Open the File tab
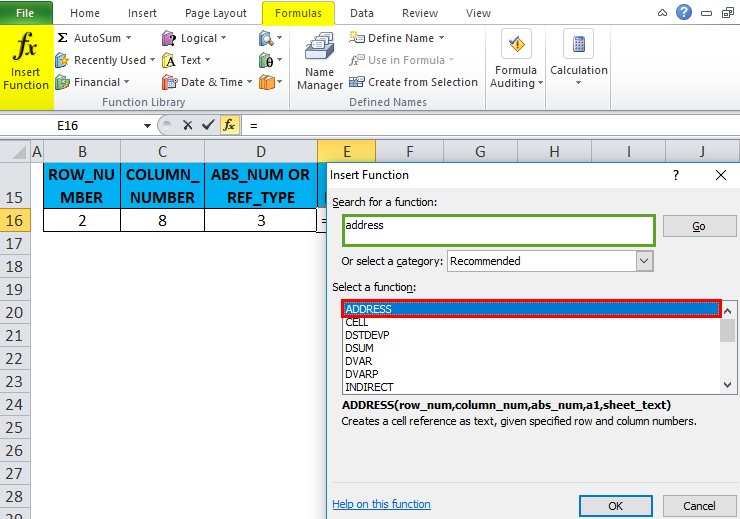740x519 pixels. click(x=25, y=13)
